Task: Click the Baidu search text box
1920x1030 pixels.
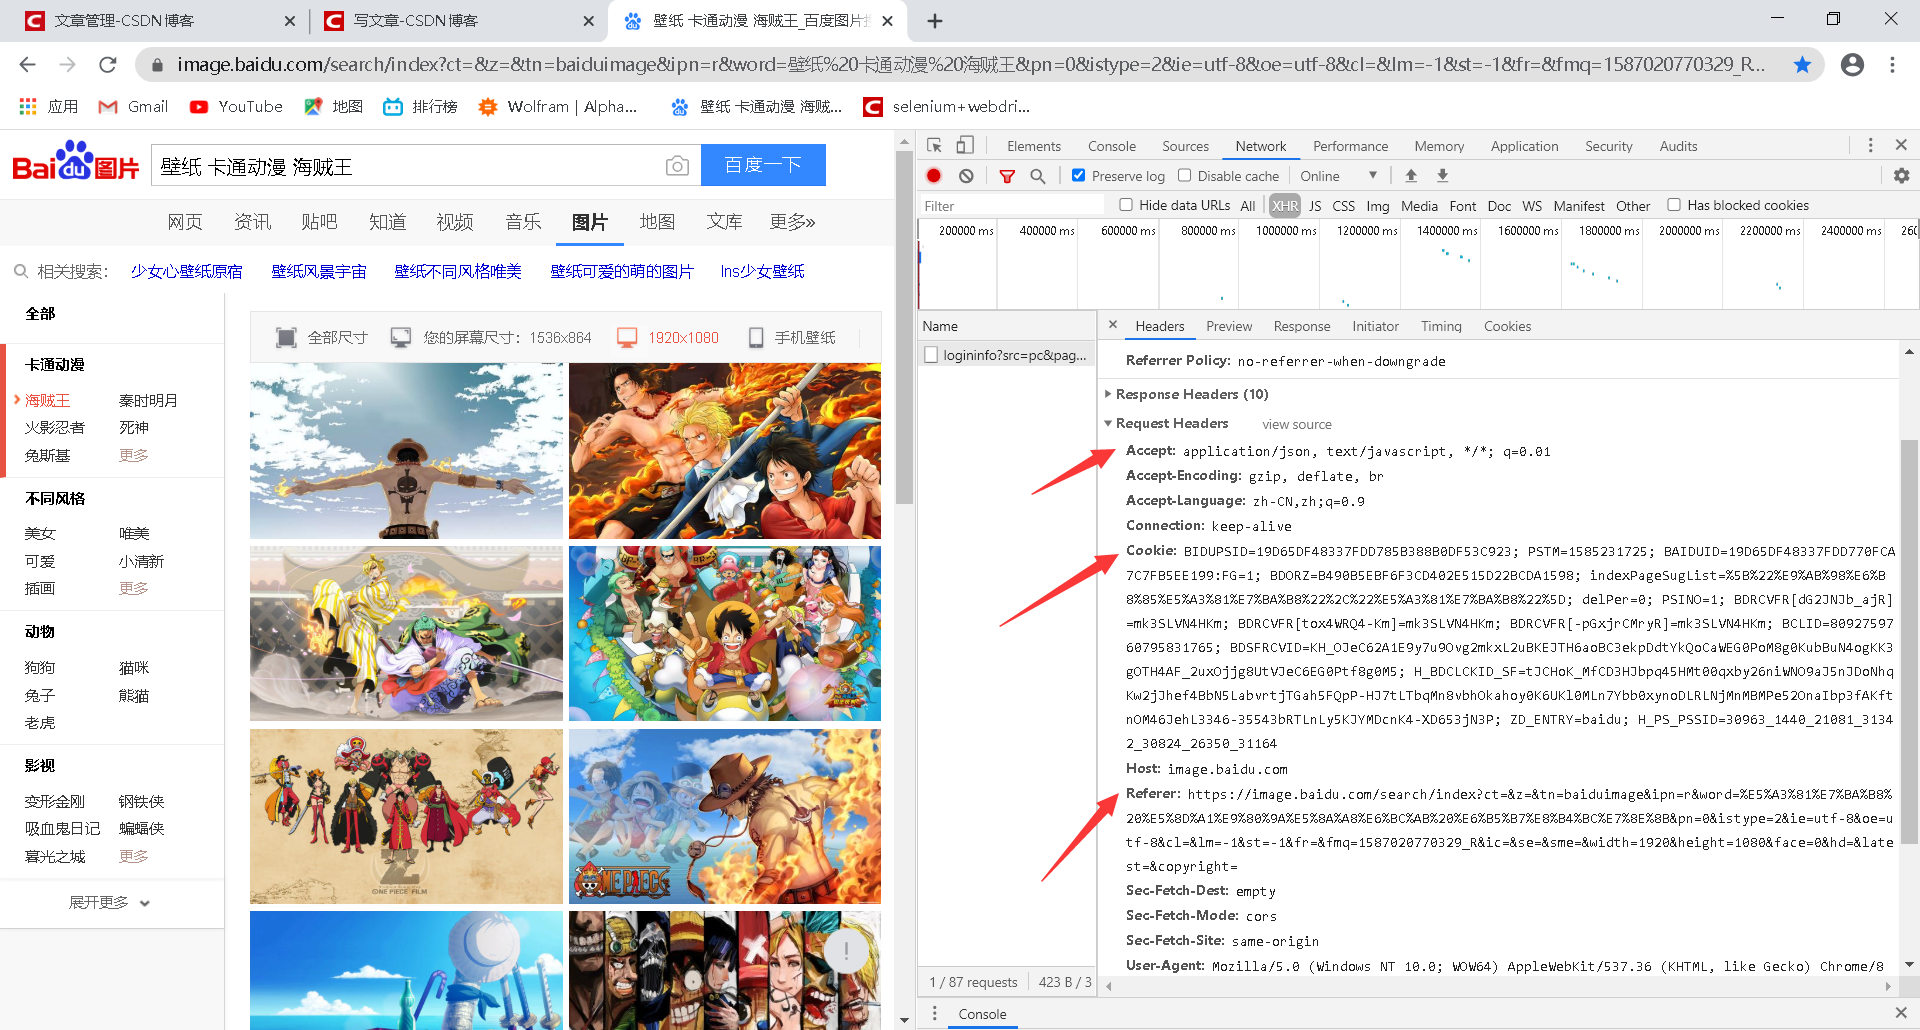Action: click(406, 166)
